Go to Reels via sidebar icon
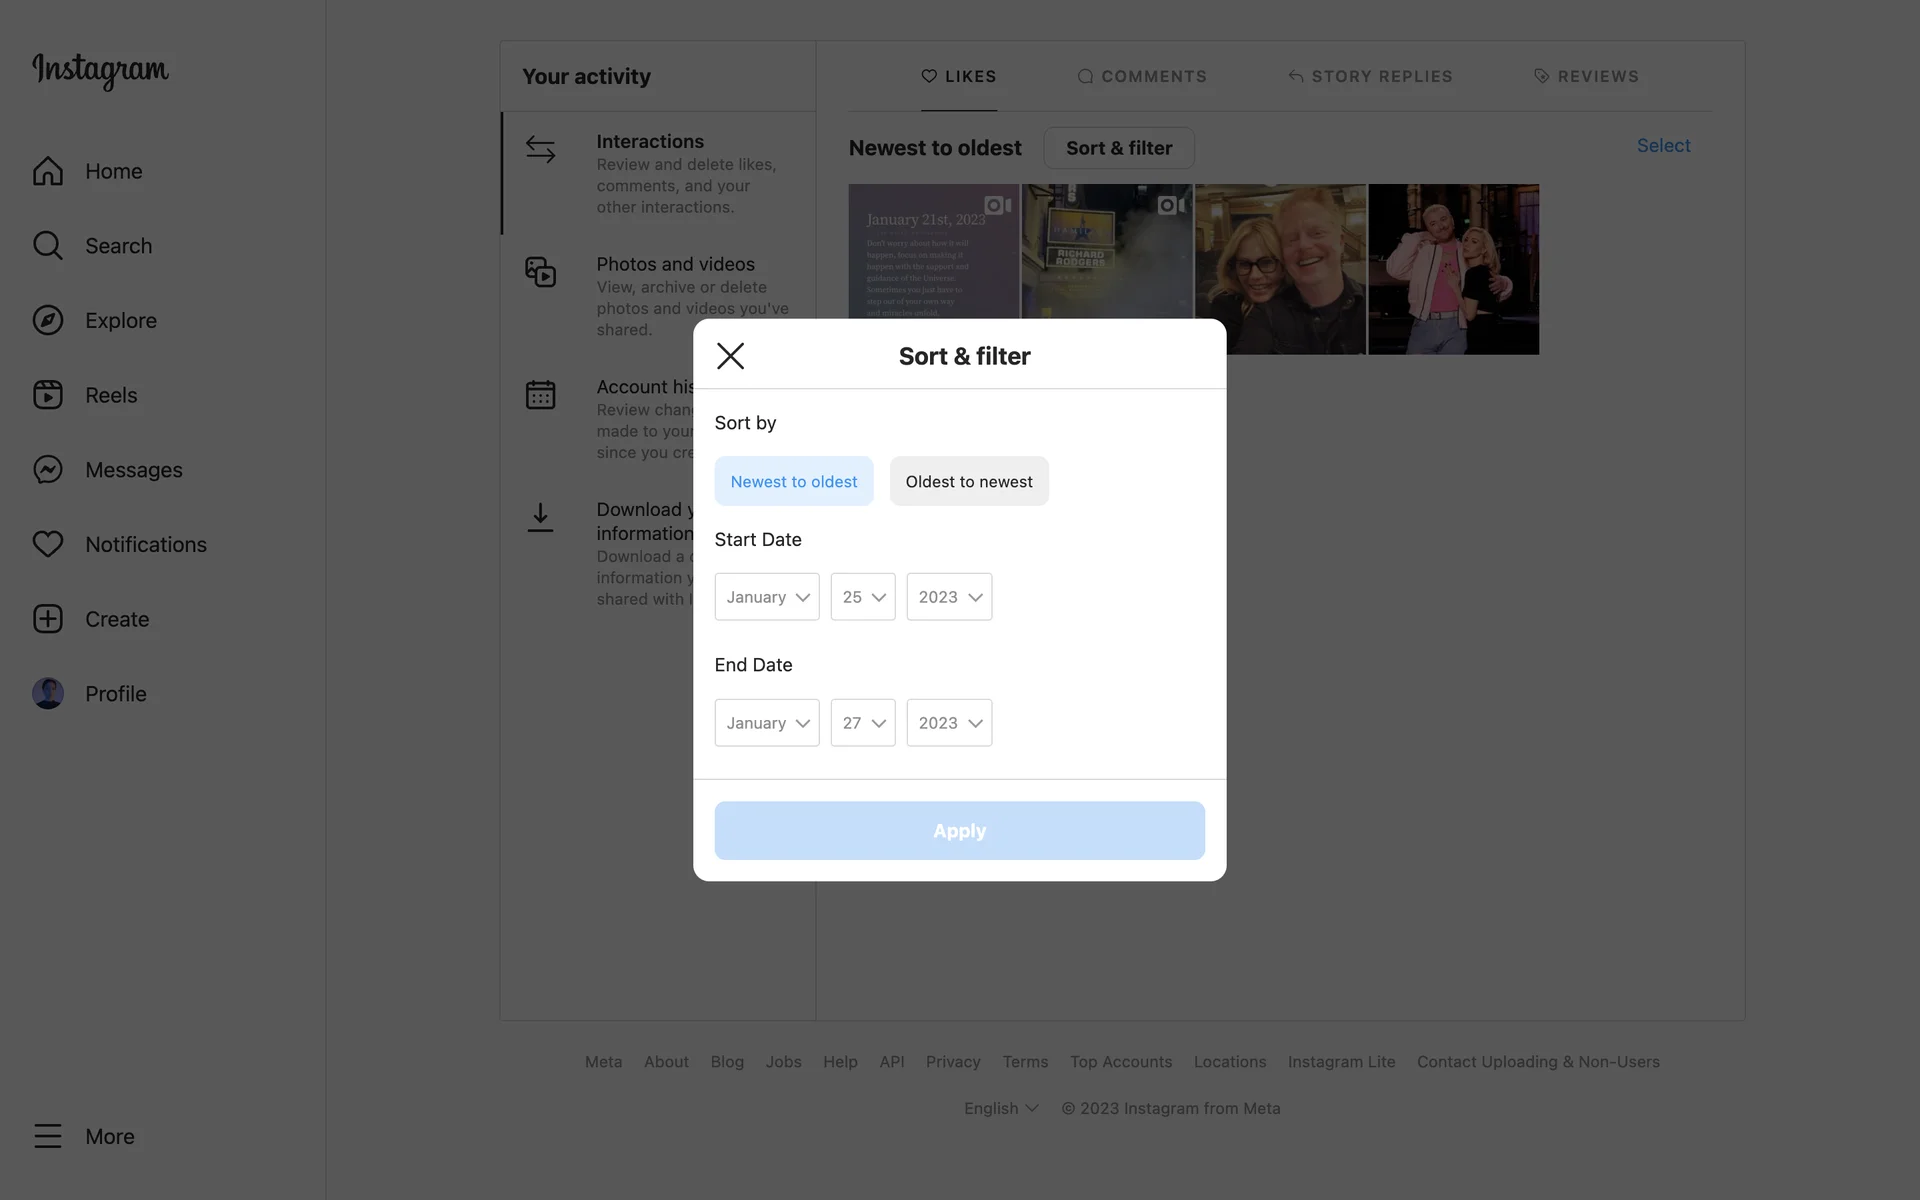Viewport: 1920px width, 1200px height. (x=47, y=395)
